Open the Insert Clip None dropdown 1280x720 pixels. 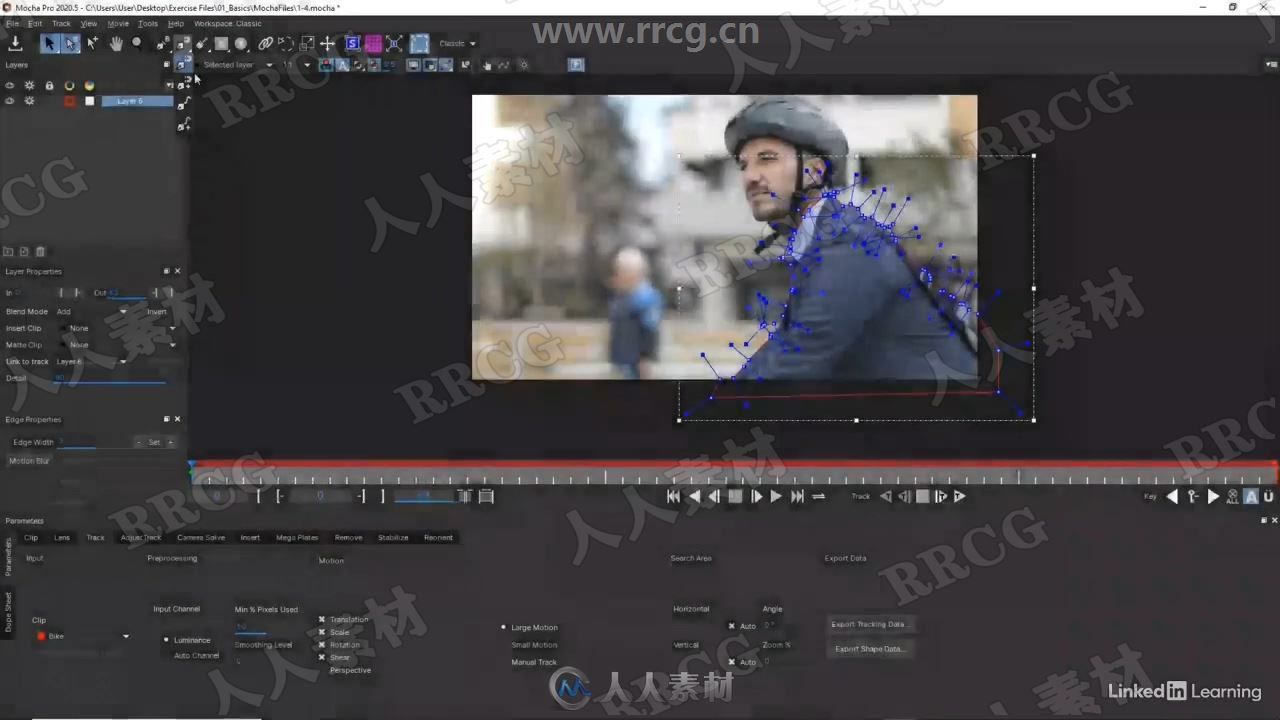pos(121,328)
